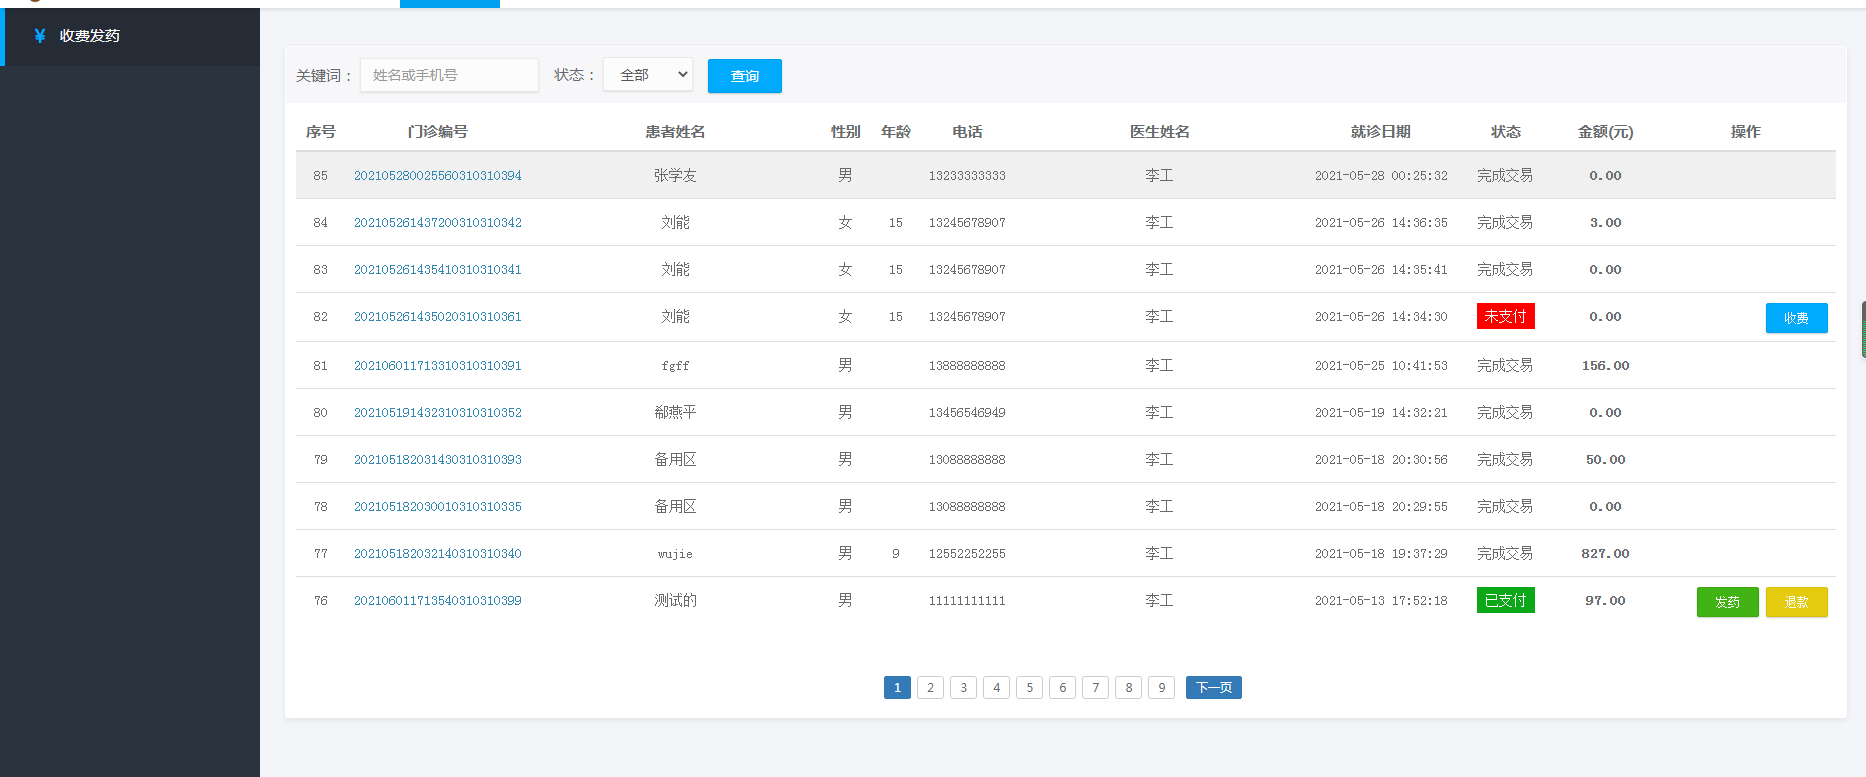This screenshot has height=777, width=1866.
Task: Click the 收费 button for record 82
Action: 1796,318
